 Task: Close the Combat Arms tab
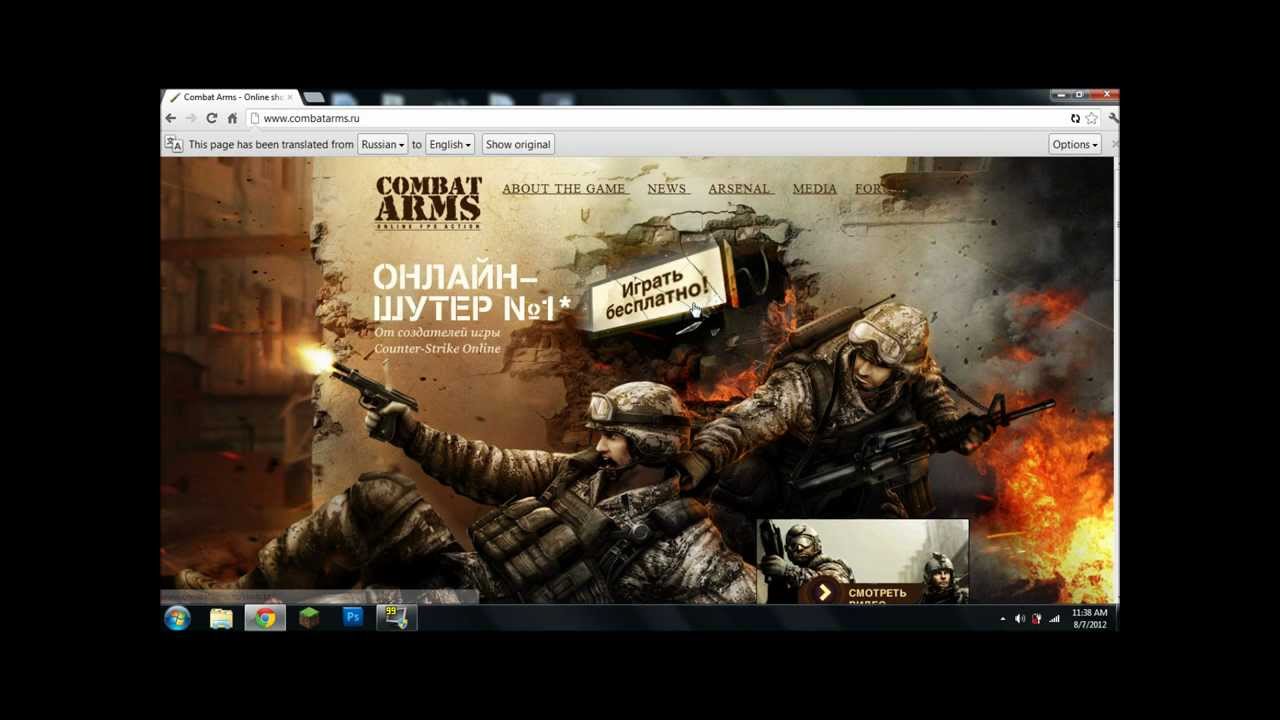(291, 97)
